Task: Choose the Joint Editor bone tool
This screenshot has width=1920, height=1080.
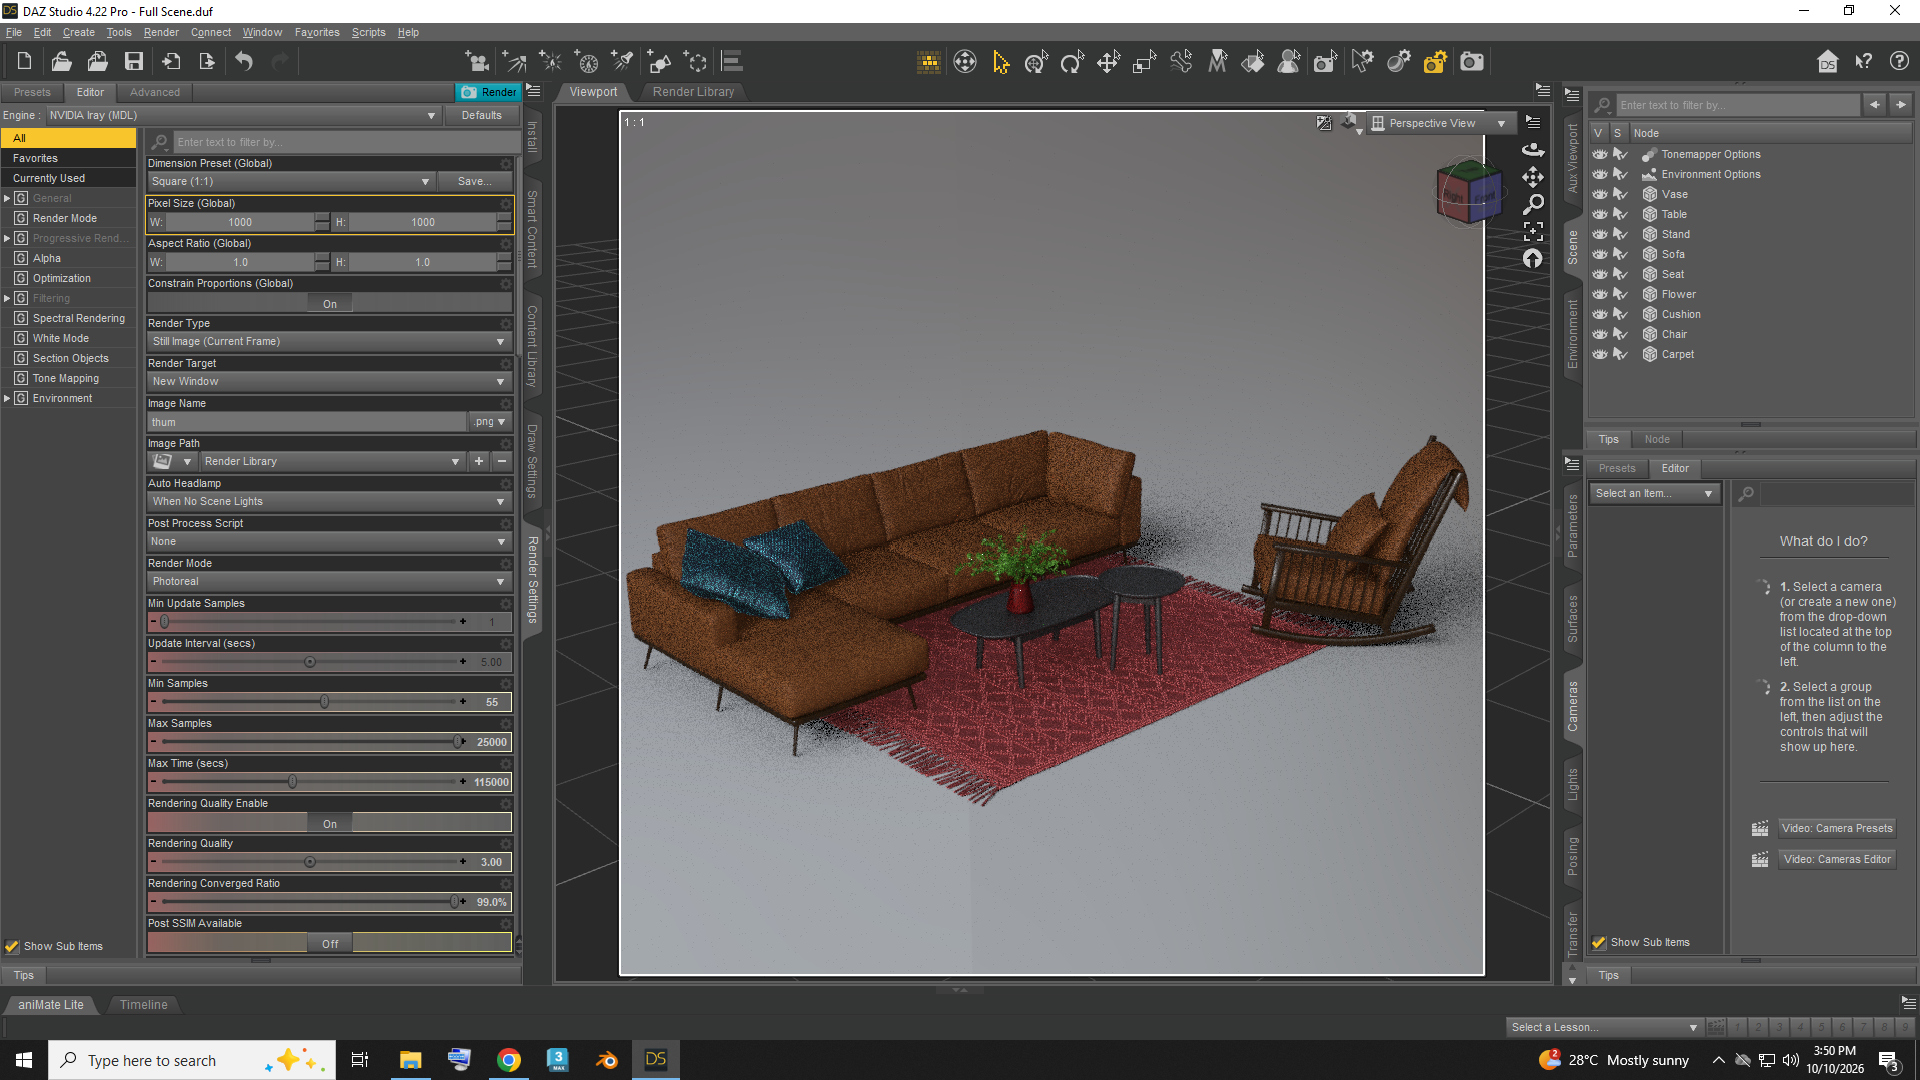Action: click(x=1181, y=62)
